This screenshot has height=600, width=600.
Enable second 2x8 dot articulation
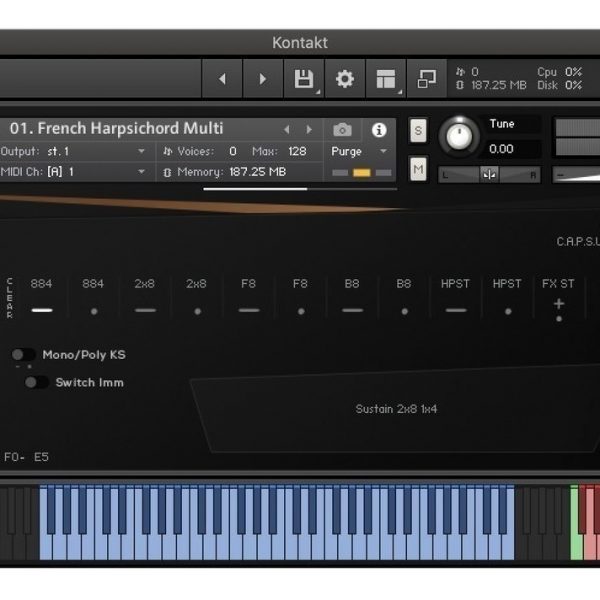(197, 311)
